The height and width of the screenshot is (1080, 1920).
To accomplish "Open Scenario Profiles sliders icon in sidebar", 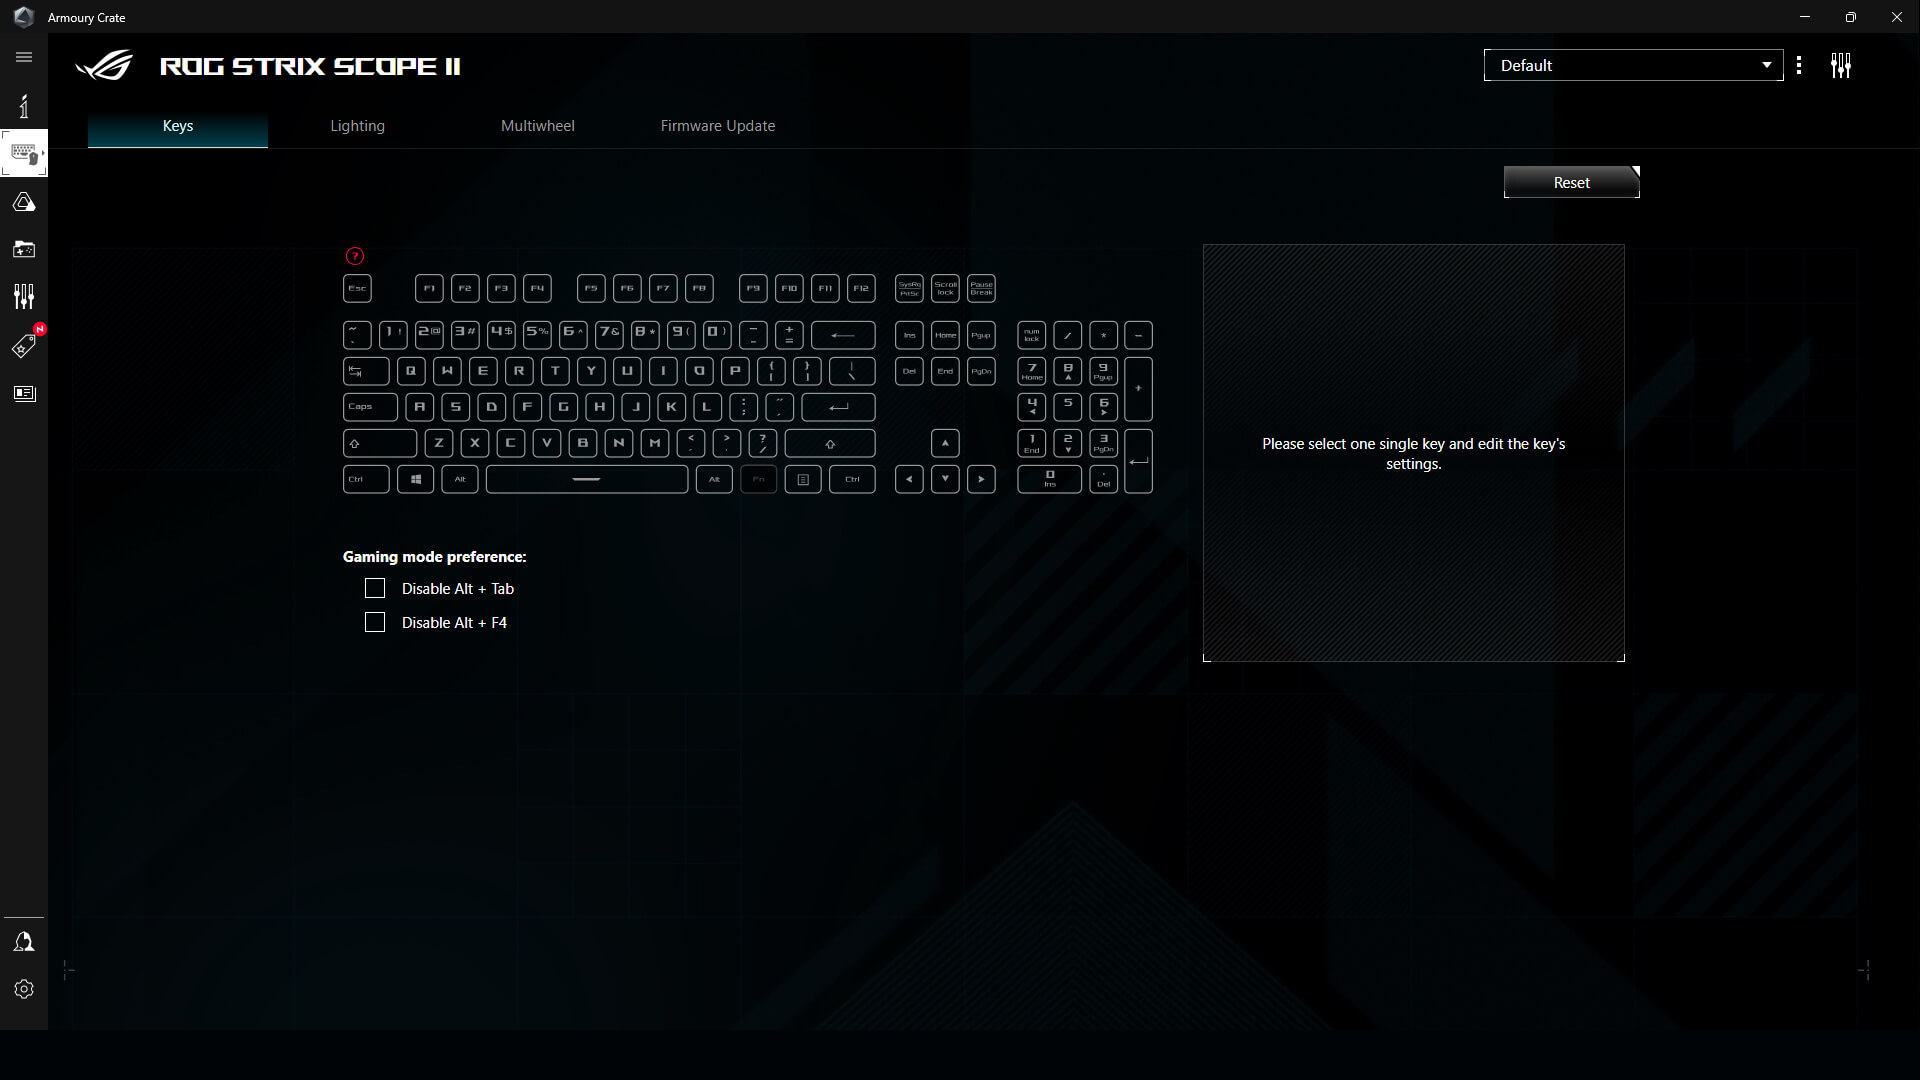I will point(24,296).
